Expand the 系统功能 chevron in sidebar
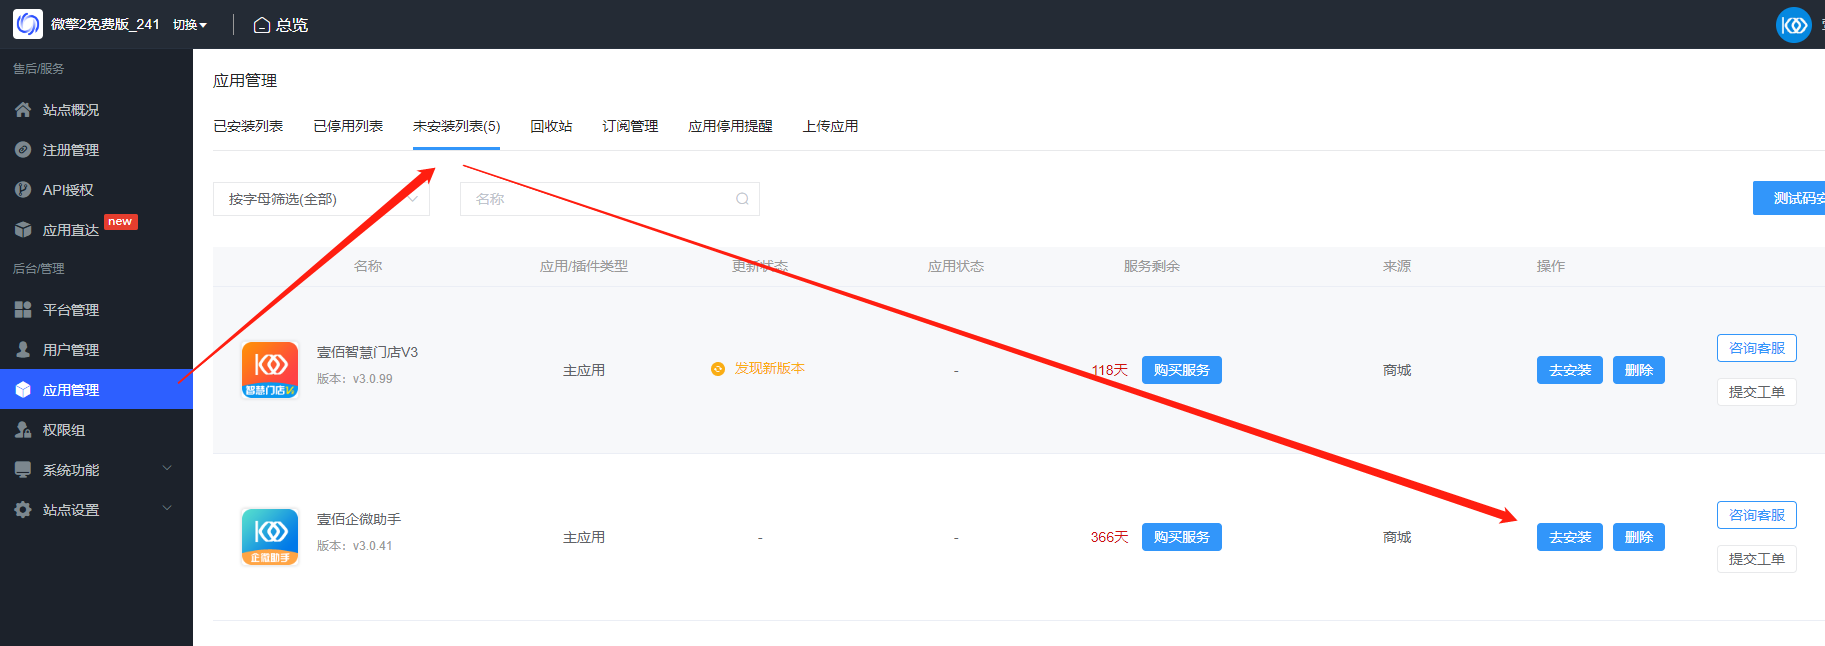The height and width of the screenshot is (646, 1825). [167, 468]
